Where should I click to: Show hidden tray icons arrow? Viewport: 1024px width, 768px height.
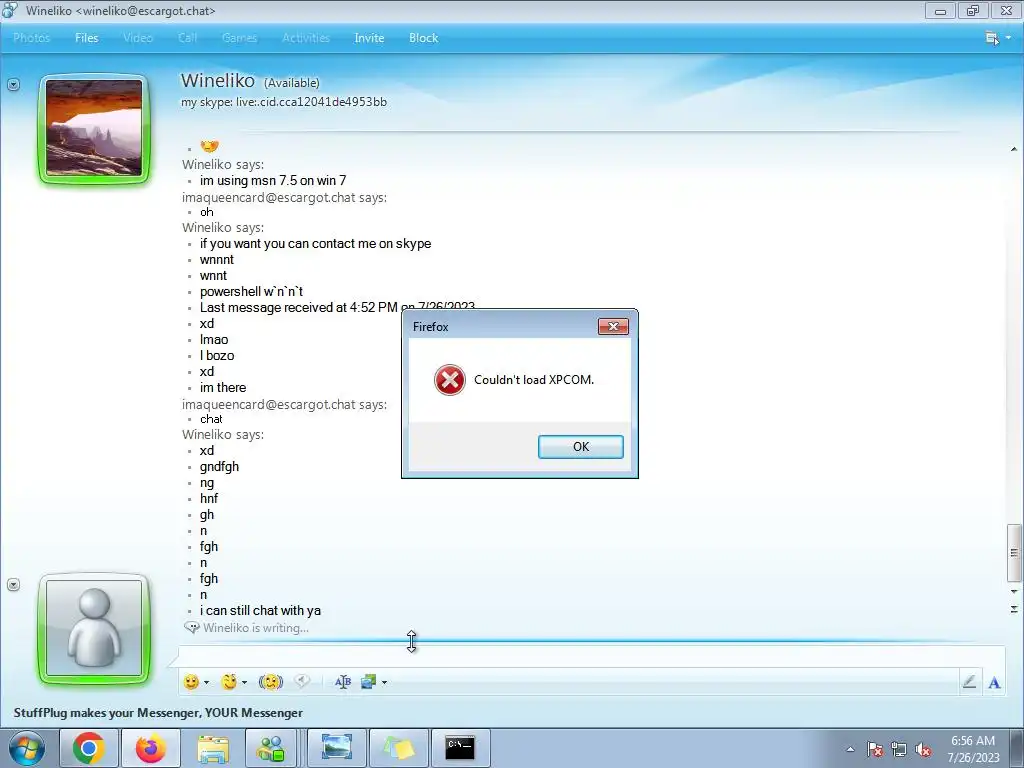pyautogui.click(x=850, y=749)
